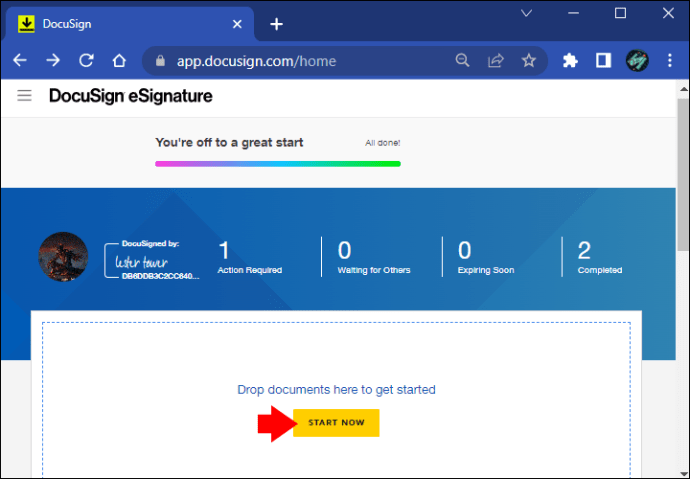This screenshot has width=690, height=479.
Task: Minimize the browser window
Action: [573, 13]
